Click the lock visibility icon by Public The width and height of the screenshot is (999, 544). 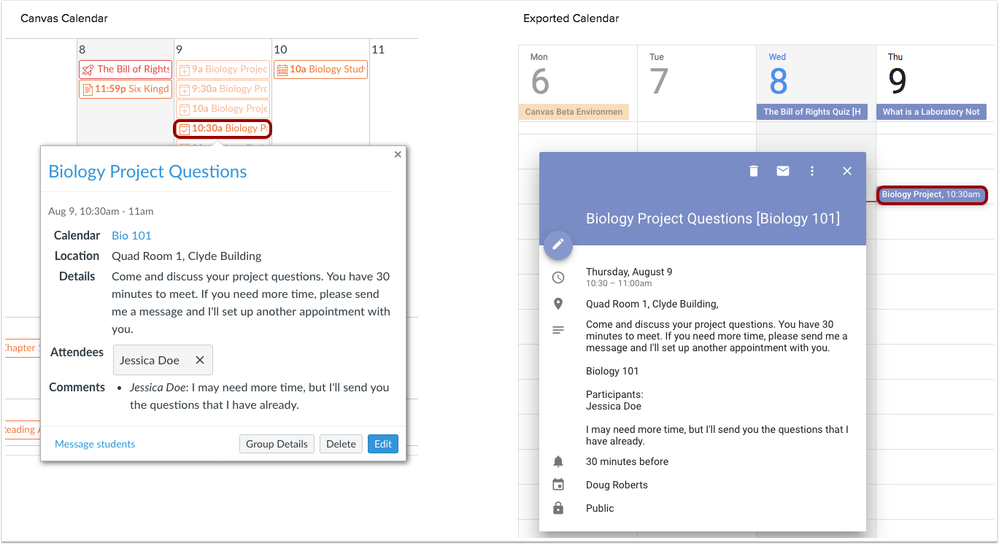[558, 508]
